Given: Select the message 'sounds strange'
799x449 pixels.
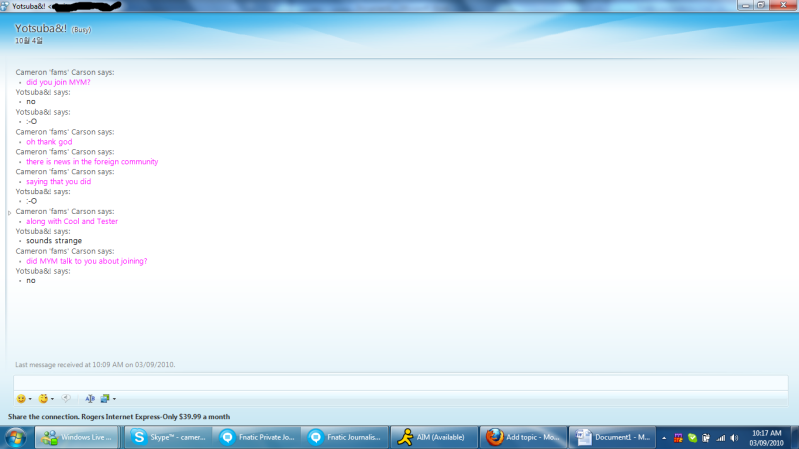Looking at the screenshot, I should [x=54, y=241].
